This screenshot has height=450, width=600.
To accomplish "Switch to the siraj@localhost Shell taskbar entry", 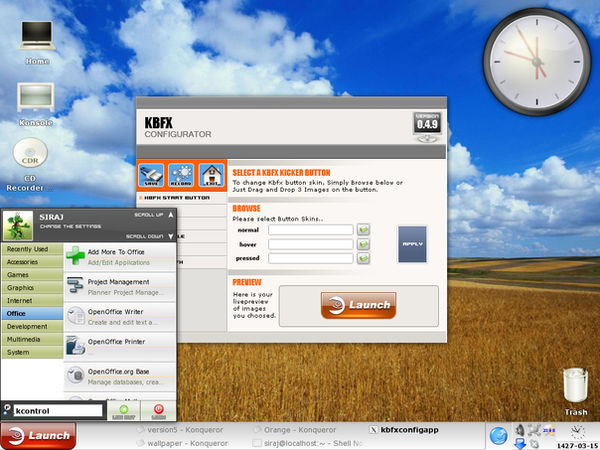I will pos(307,443).
